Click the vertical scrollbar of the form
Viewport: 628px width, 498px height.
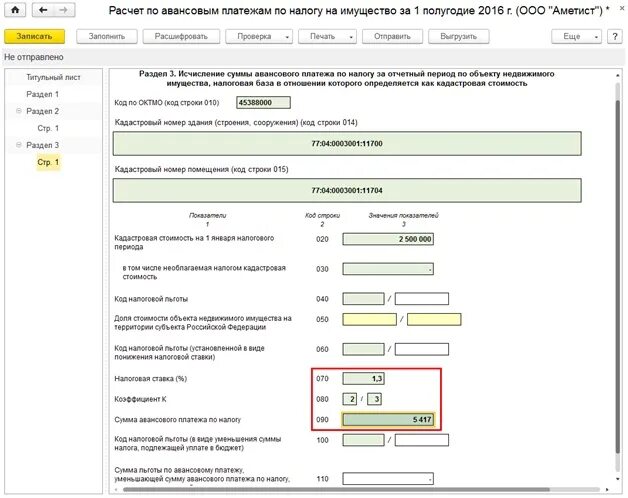coord(618,276)
